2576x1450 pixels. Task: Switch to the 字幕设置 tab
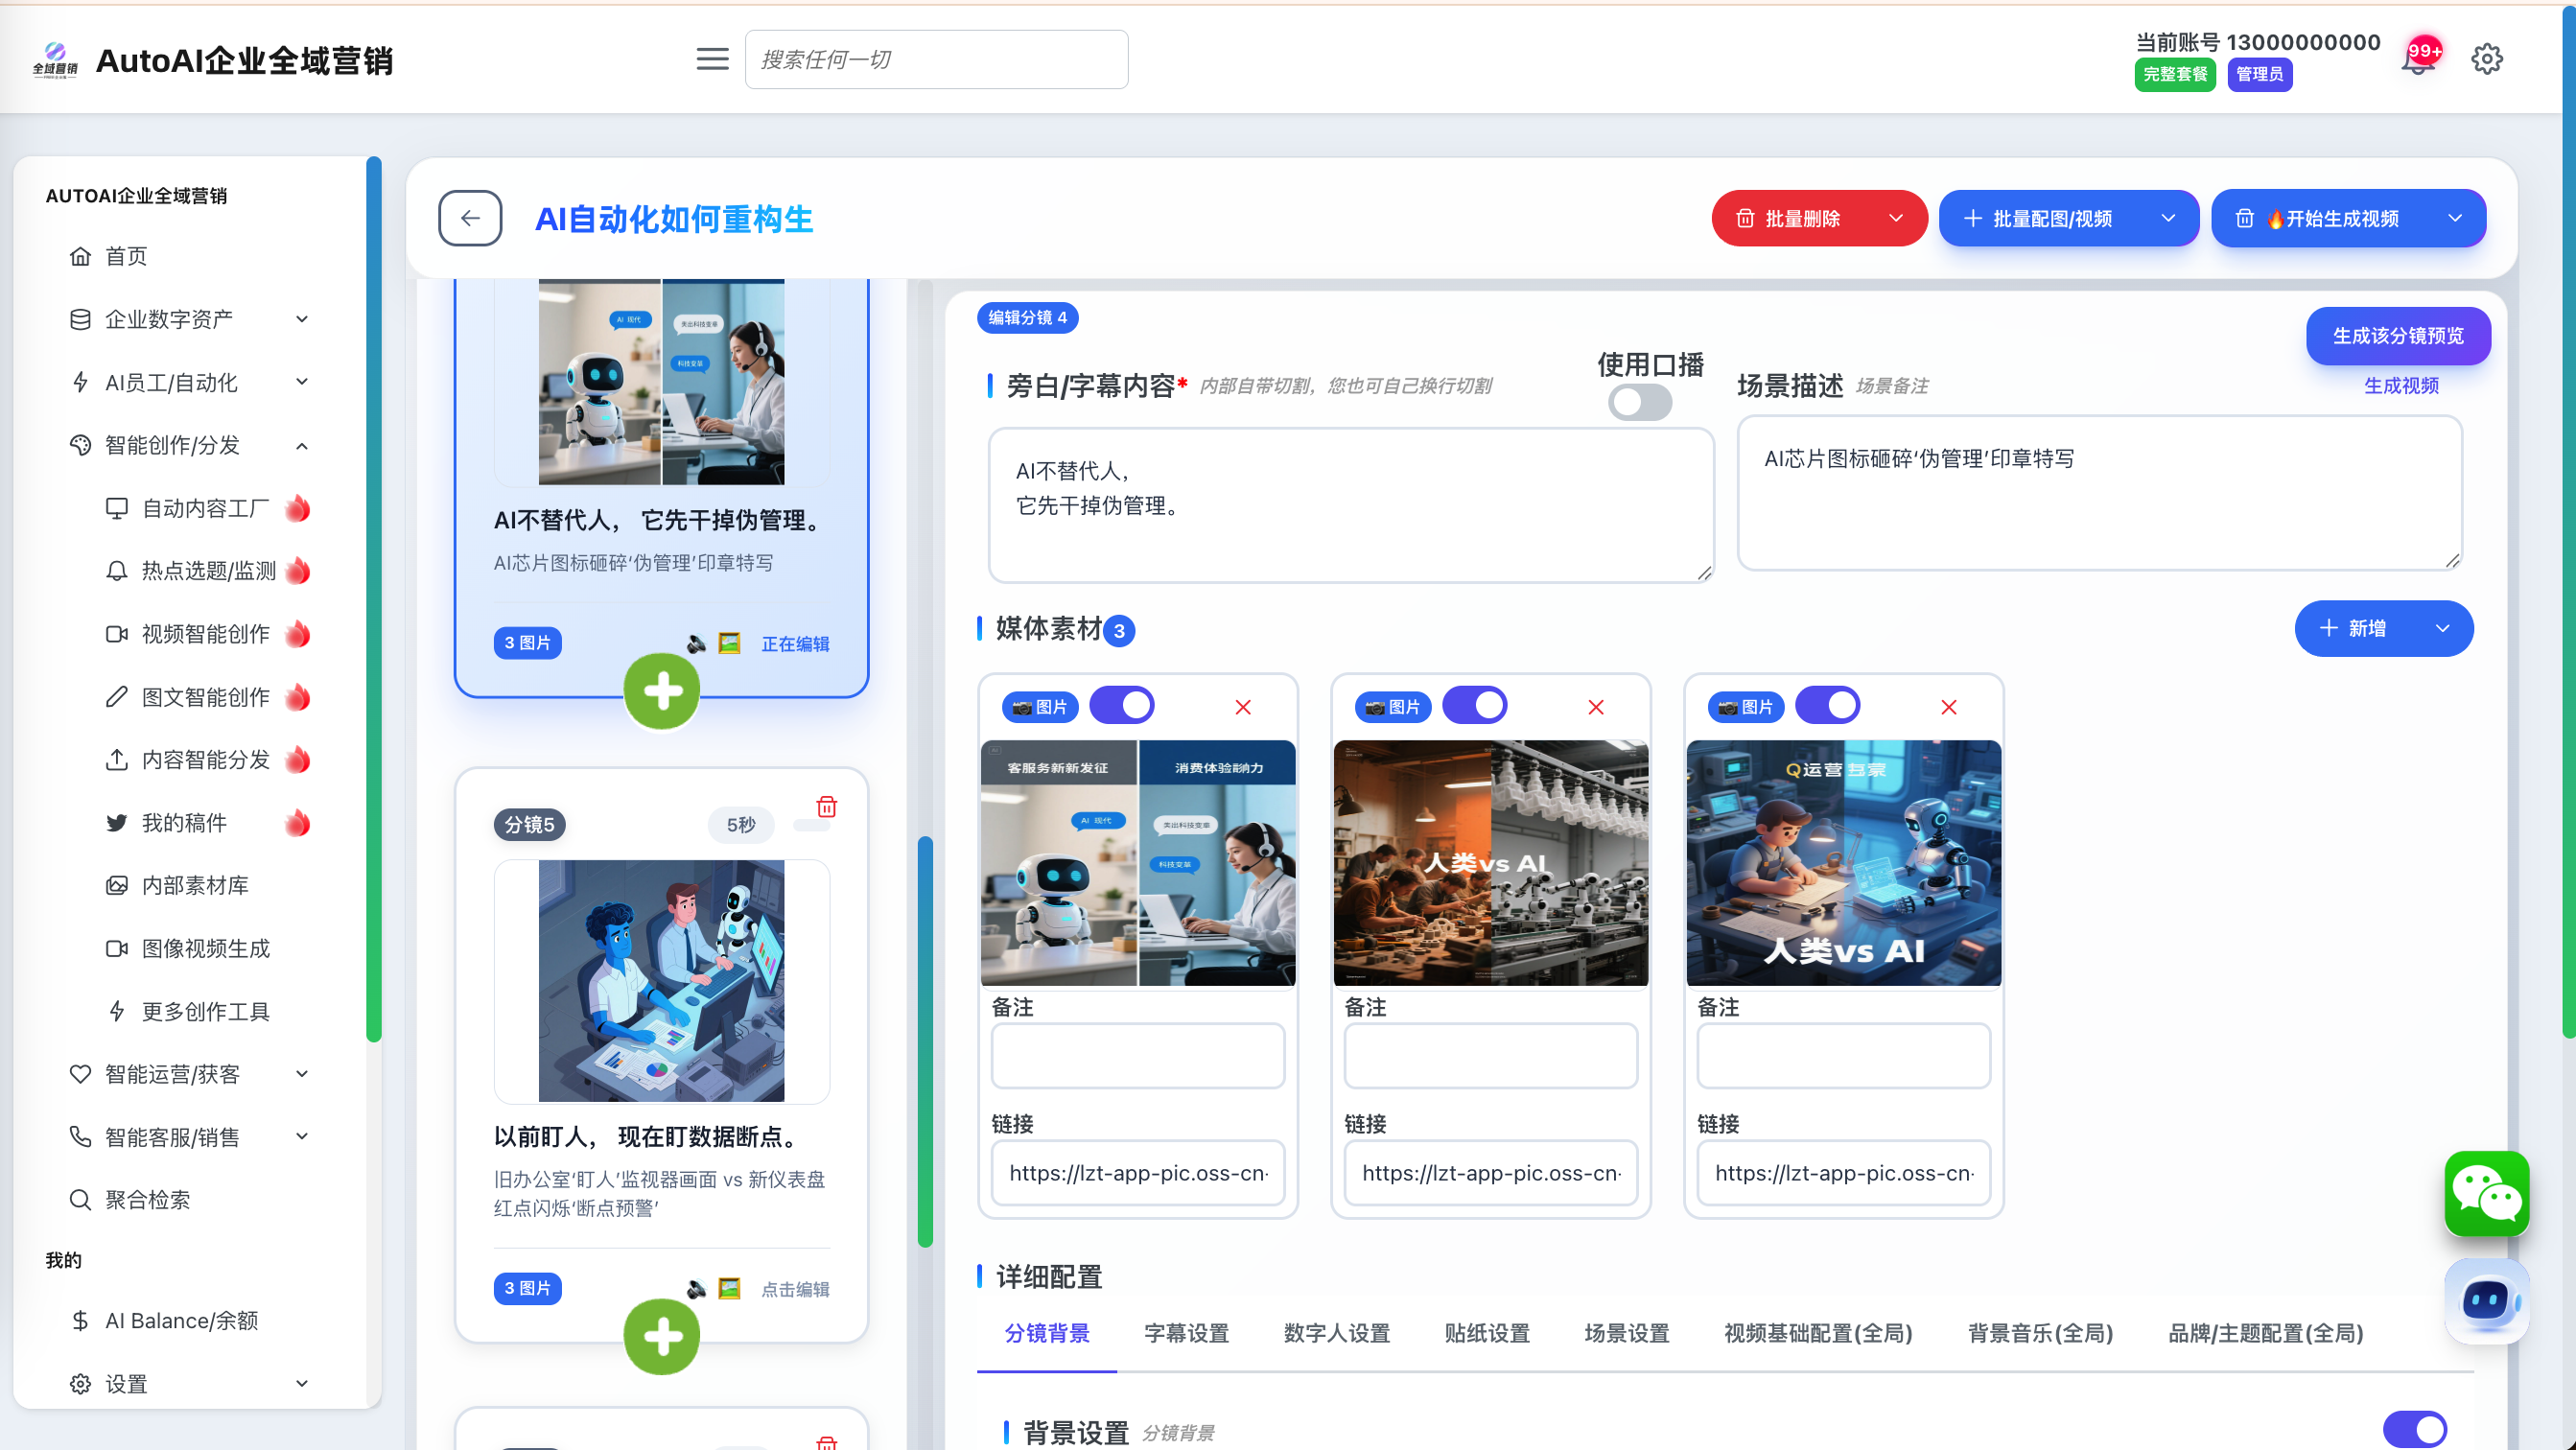click(1186, 1333)
